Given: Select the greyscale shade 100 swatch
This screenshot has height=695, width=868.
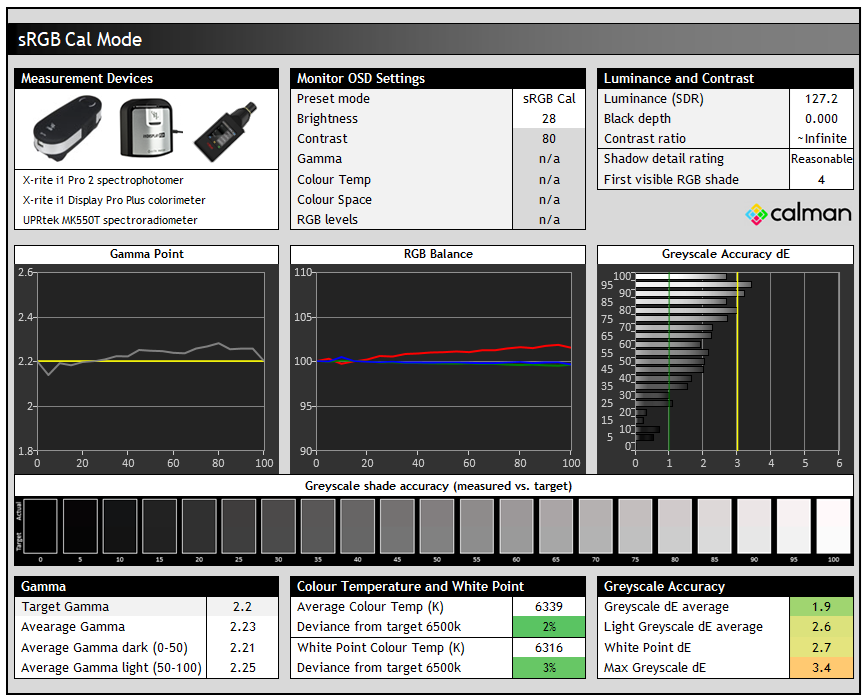Looking at the screenshot, I should point(833,525).
